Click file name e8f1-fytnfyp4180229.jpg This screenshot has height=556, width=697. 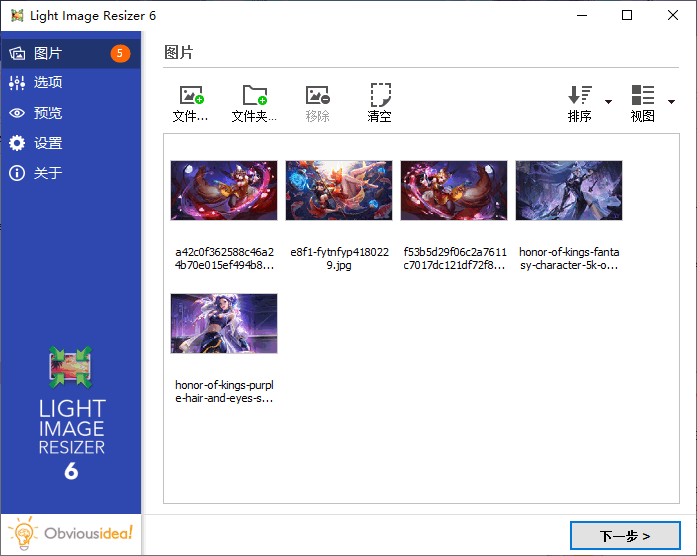coord(339,259)
